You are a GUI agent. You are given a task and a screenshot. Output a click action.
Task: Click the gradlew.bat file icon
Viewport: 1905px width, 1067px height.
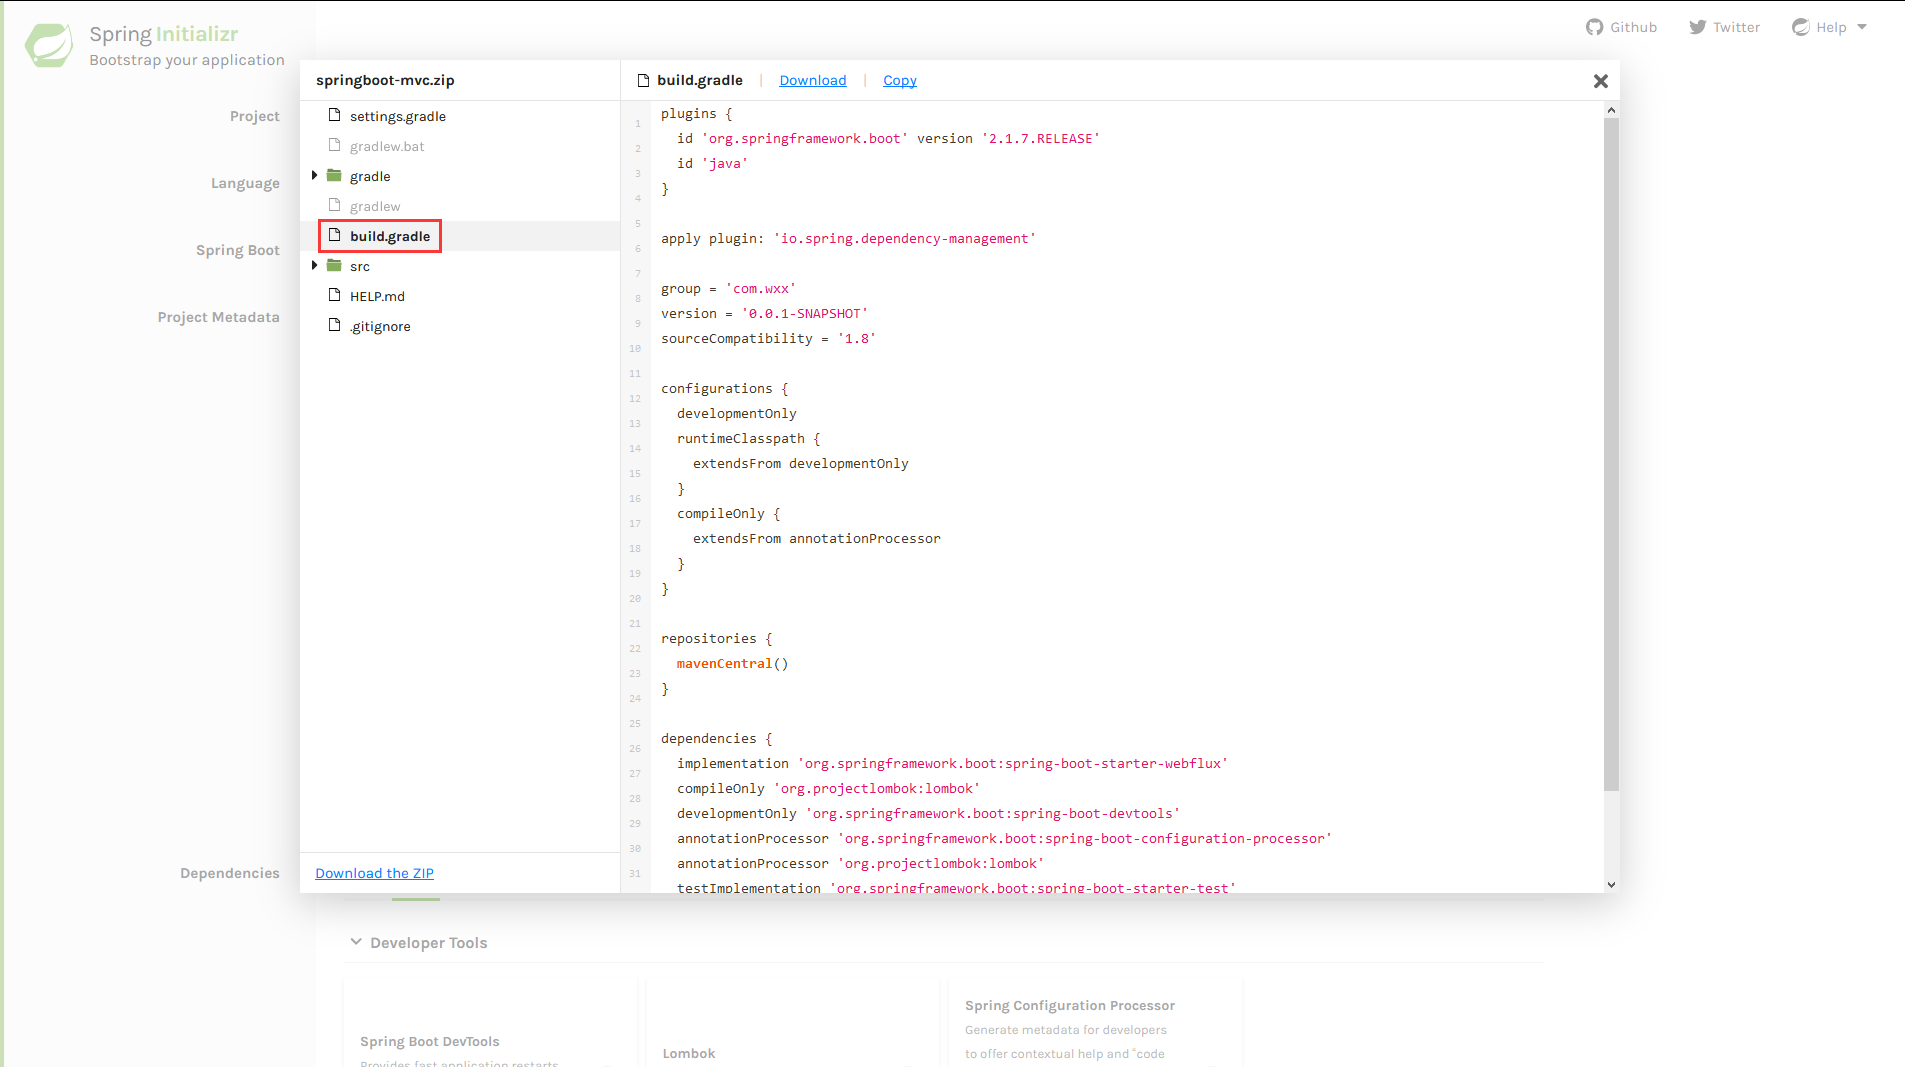tap(335, 145)
